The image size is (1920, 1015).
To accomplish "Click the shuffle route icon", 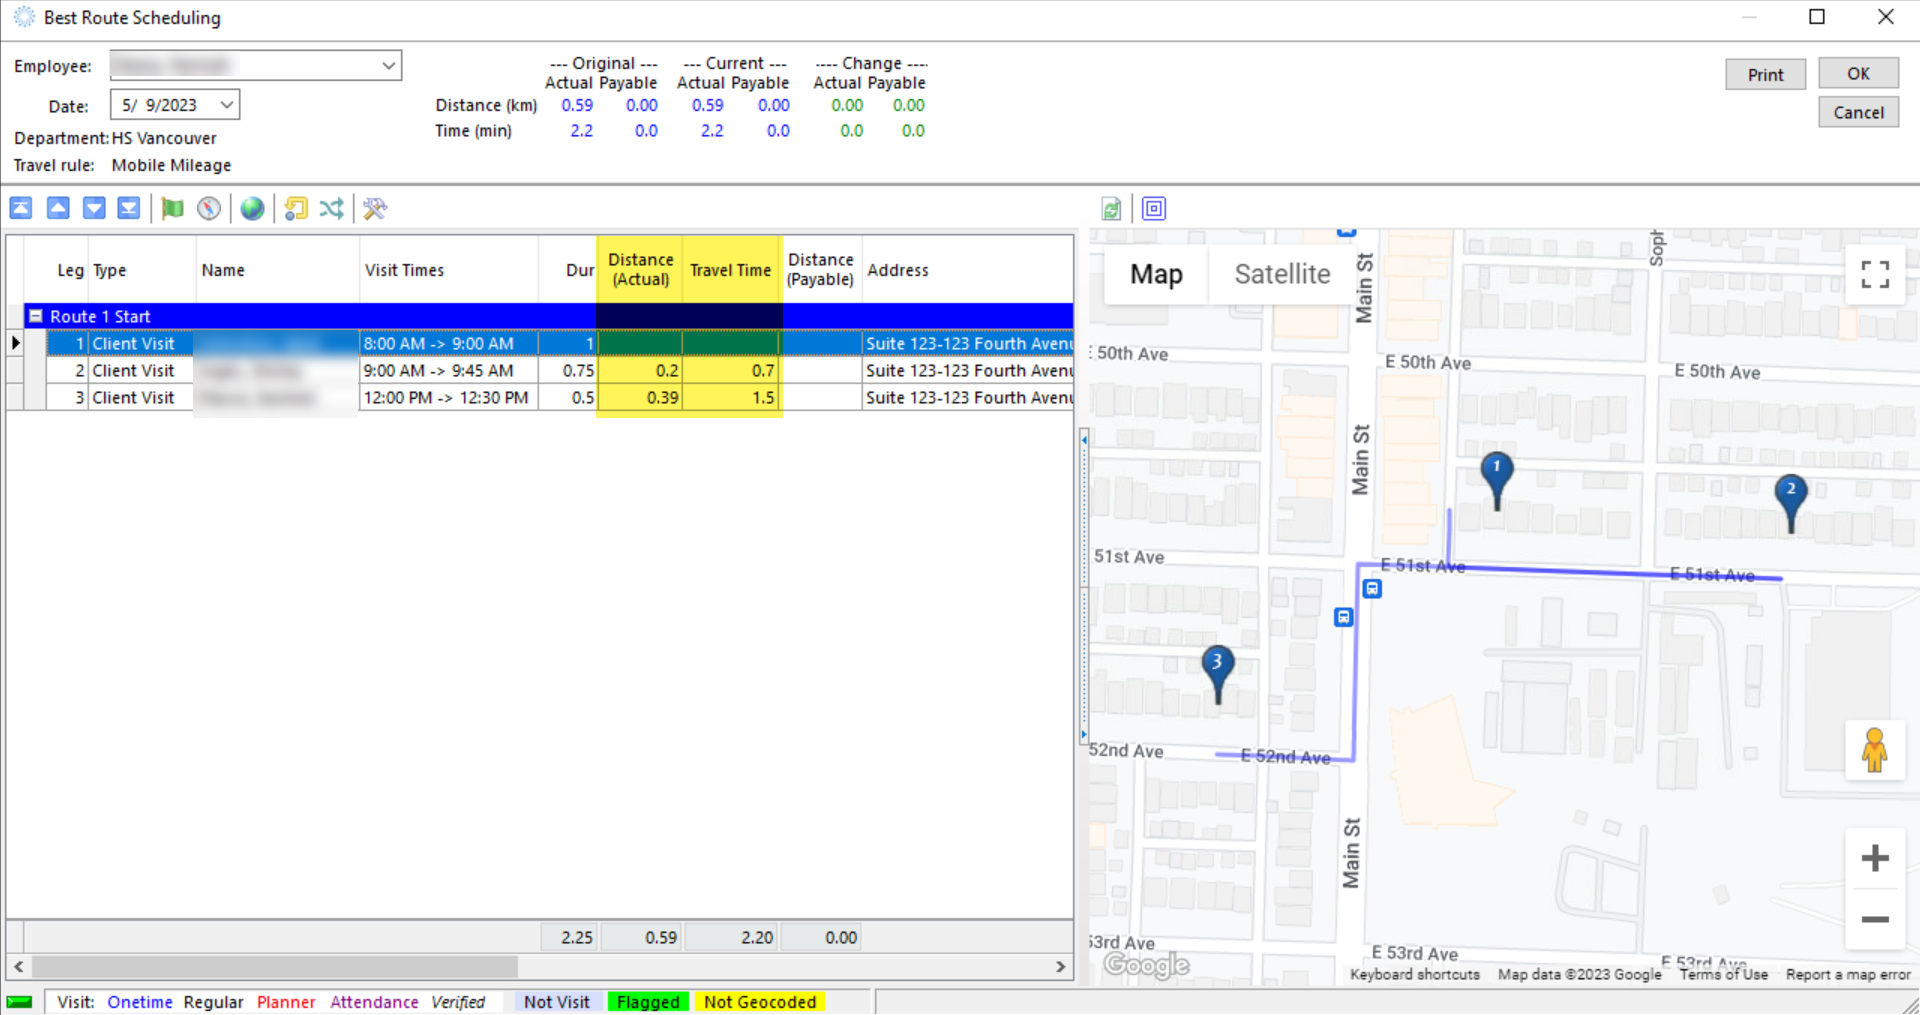I will (331, 208).
